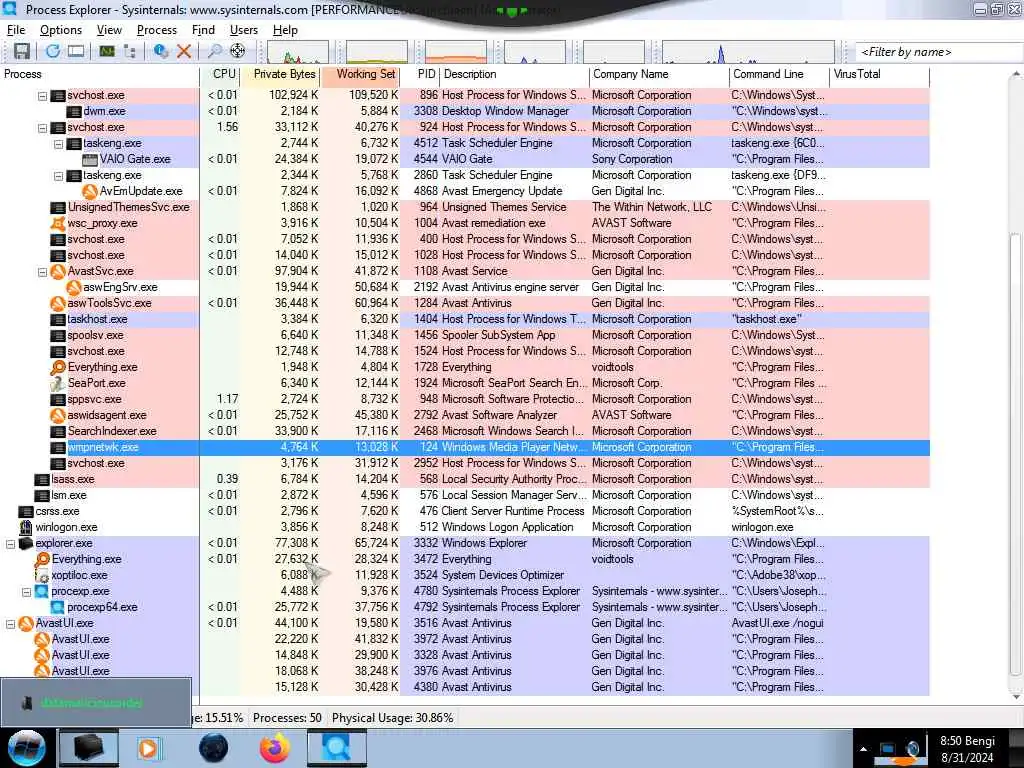This screenshot has height=768, width=1024.
Task: Click "Physical Usage: 30.86%" in status bar
Action: point(392,718)
